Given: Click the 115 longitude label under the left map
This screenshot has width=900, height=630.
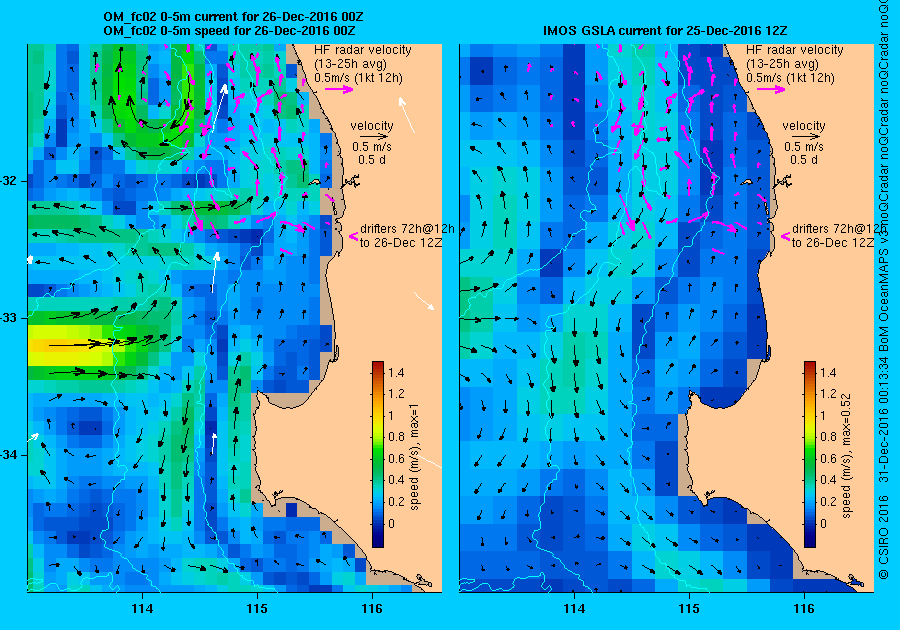Looking at the screenshot, I should 257,609.
